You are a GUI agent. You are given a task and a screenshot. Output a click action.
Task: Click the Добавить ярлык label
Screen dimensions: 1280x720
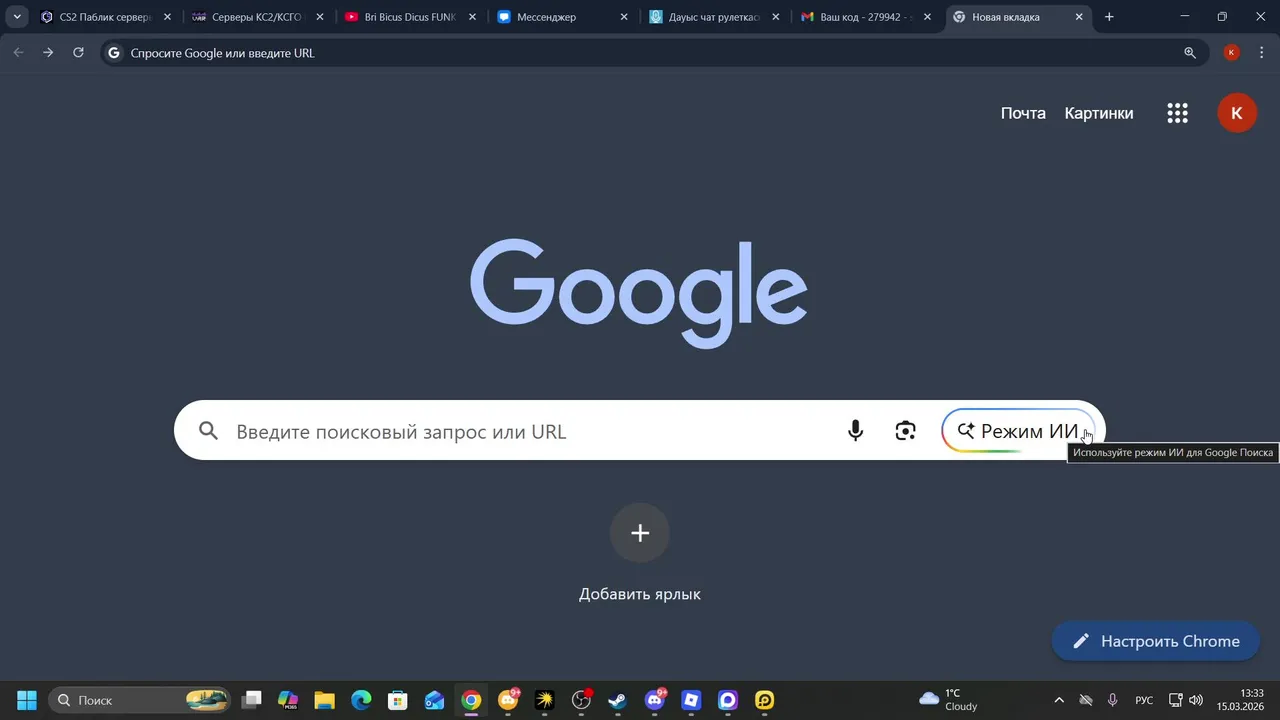[x=640, y=594]
